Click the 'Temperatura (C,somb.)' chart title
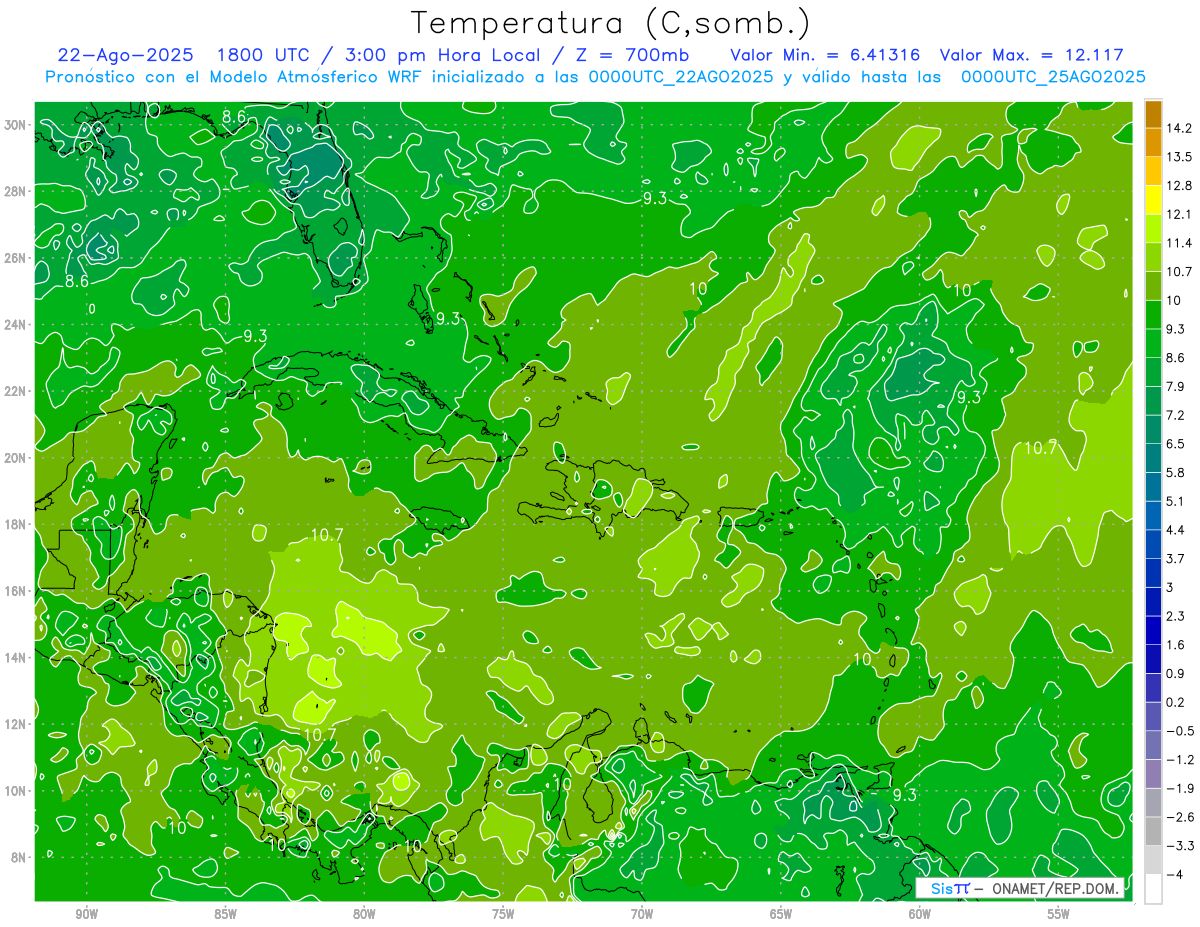This screenshot has height=927, width=1200. tap(611, 23)
